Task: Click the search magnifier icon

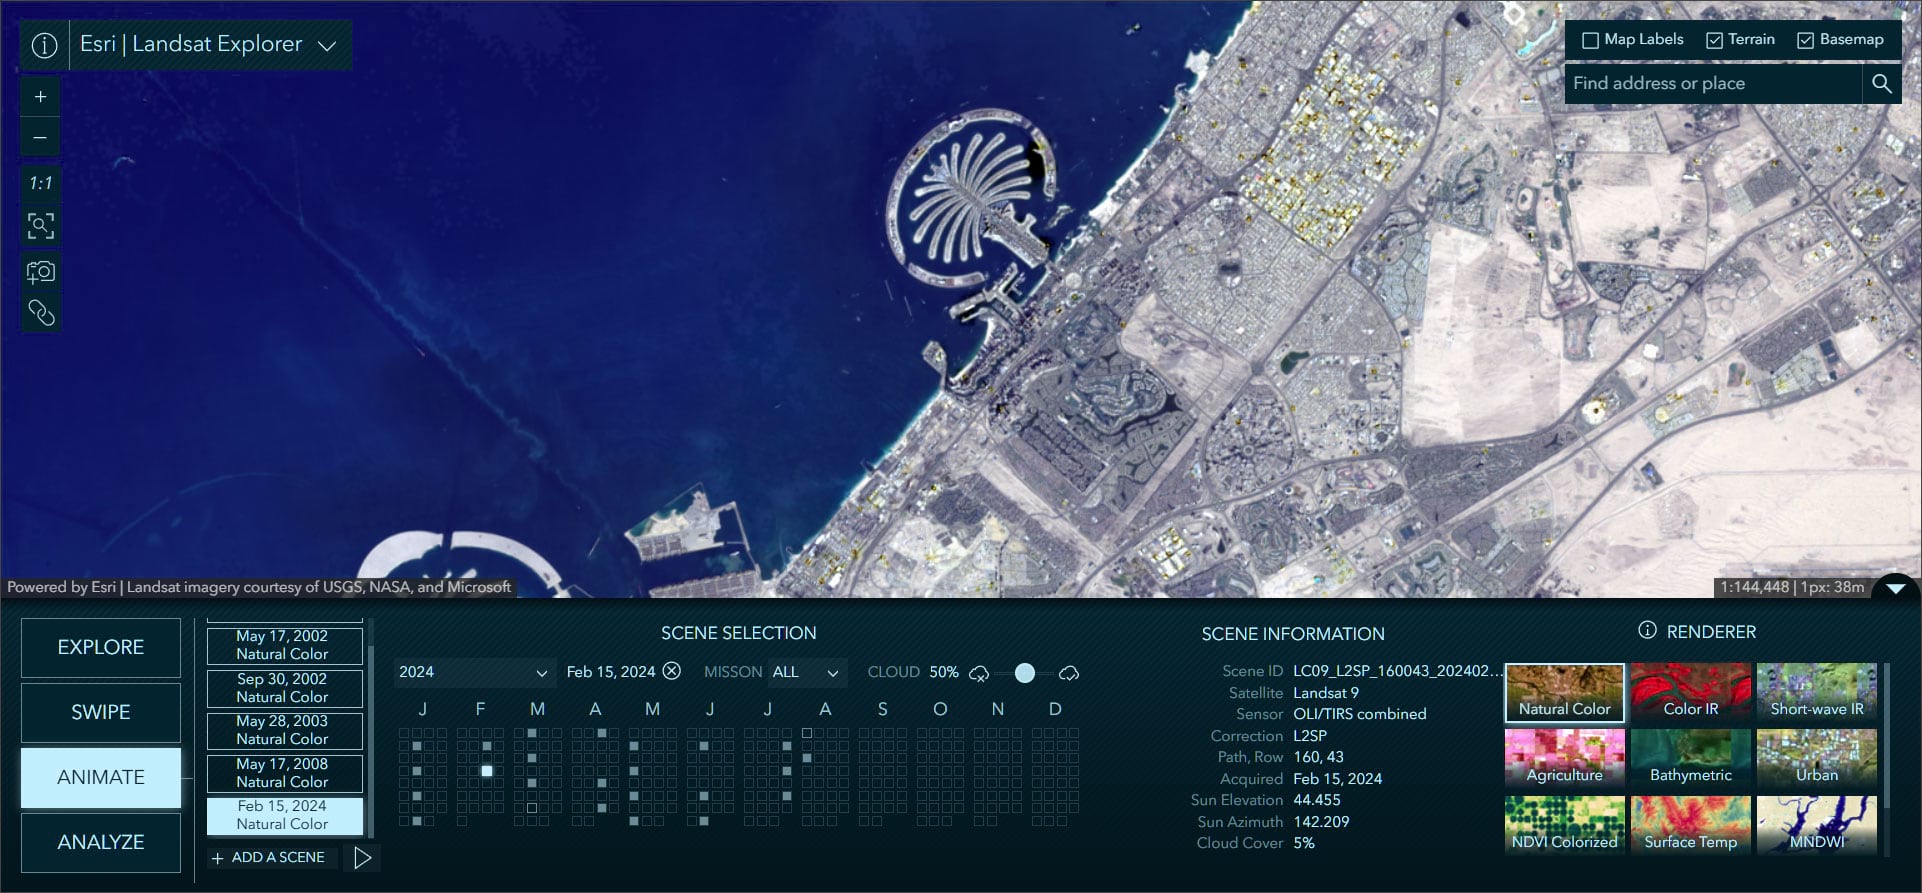Action: pos(1881,84)
